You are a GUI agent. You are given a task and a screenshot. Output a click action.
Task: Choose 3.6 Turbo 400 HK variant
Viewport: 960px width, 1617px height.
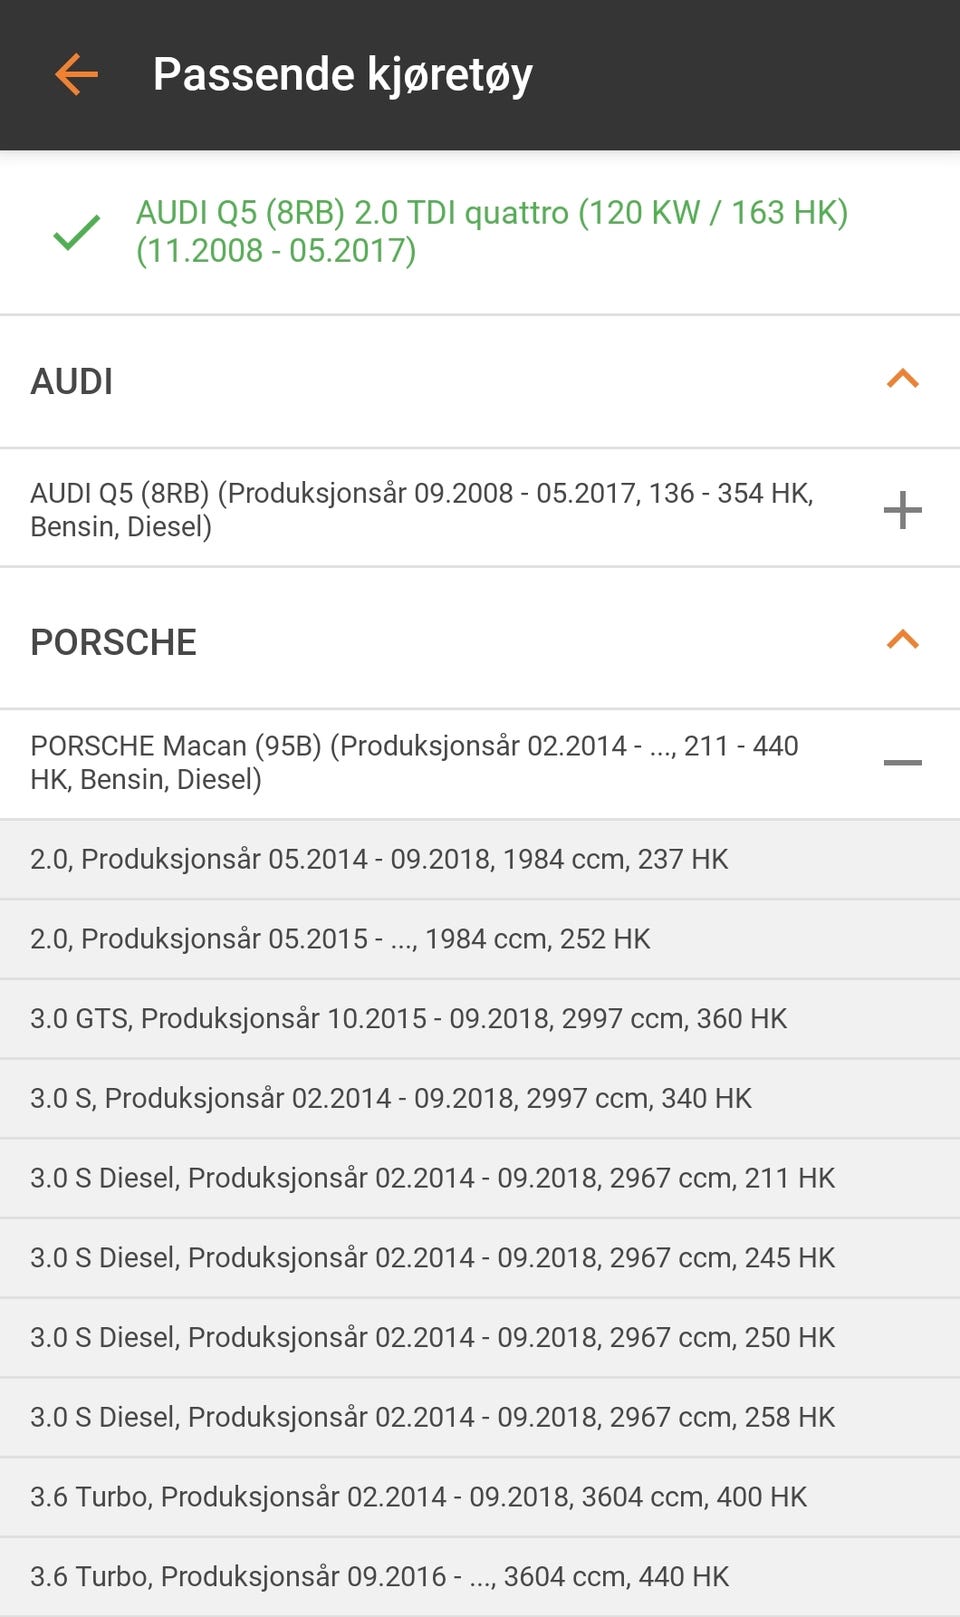(480, 1497)
